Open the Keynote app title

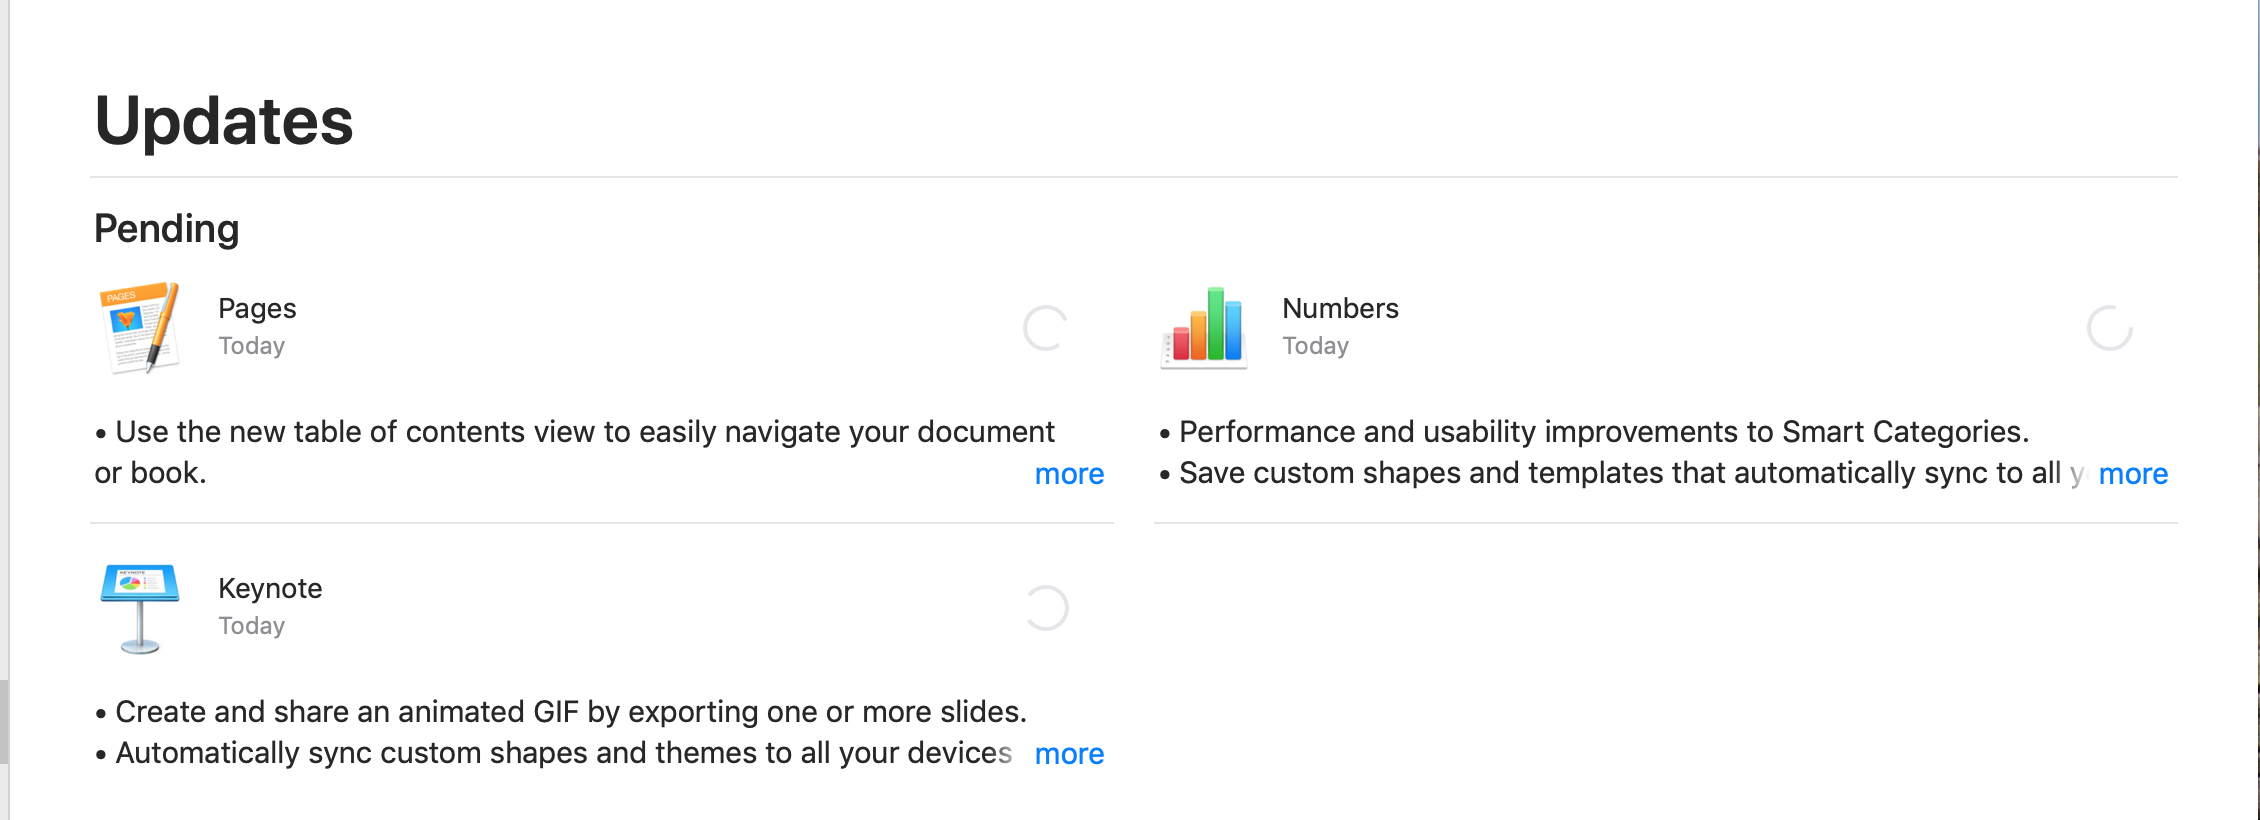(x=270, y=589)
